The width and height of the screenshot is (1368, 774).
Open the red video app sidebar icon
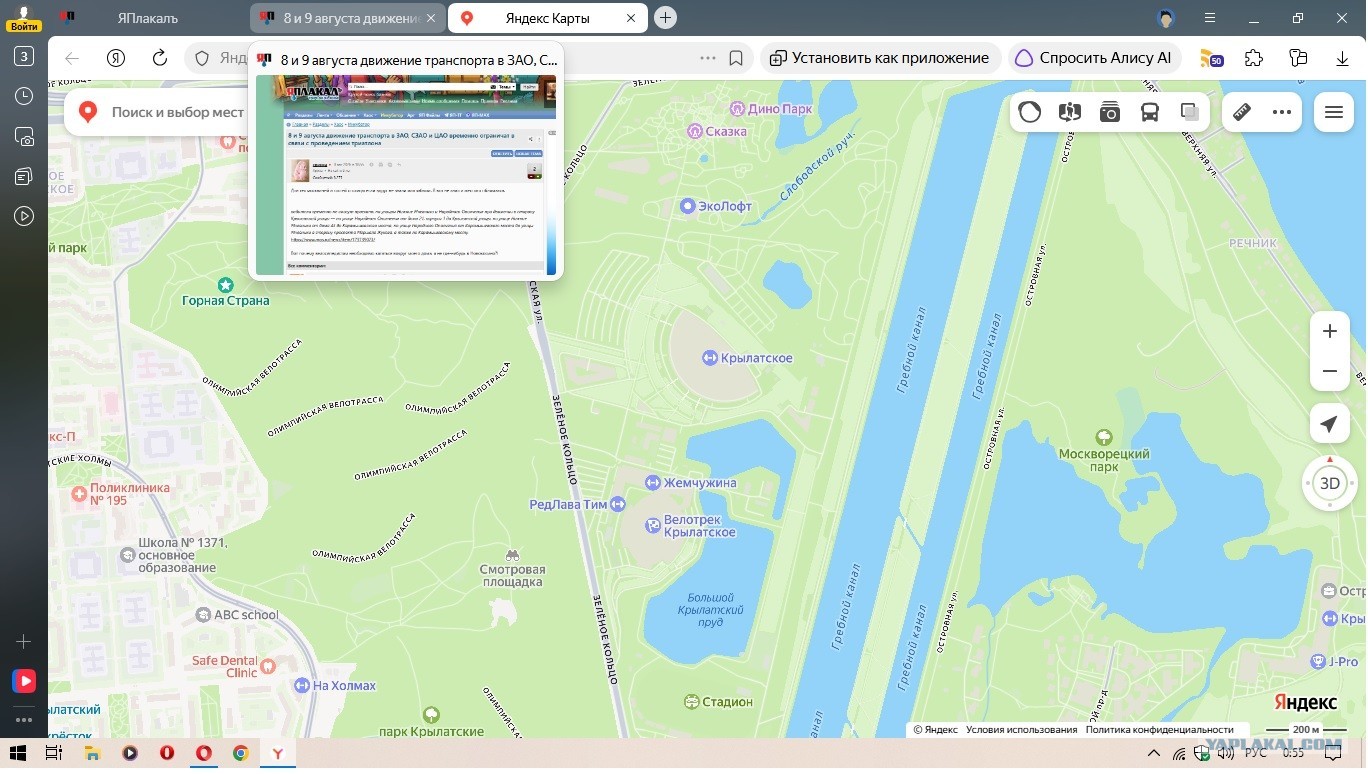pos(24,681)
